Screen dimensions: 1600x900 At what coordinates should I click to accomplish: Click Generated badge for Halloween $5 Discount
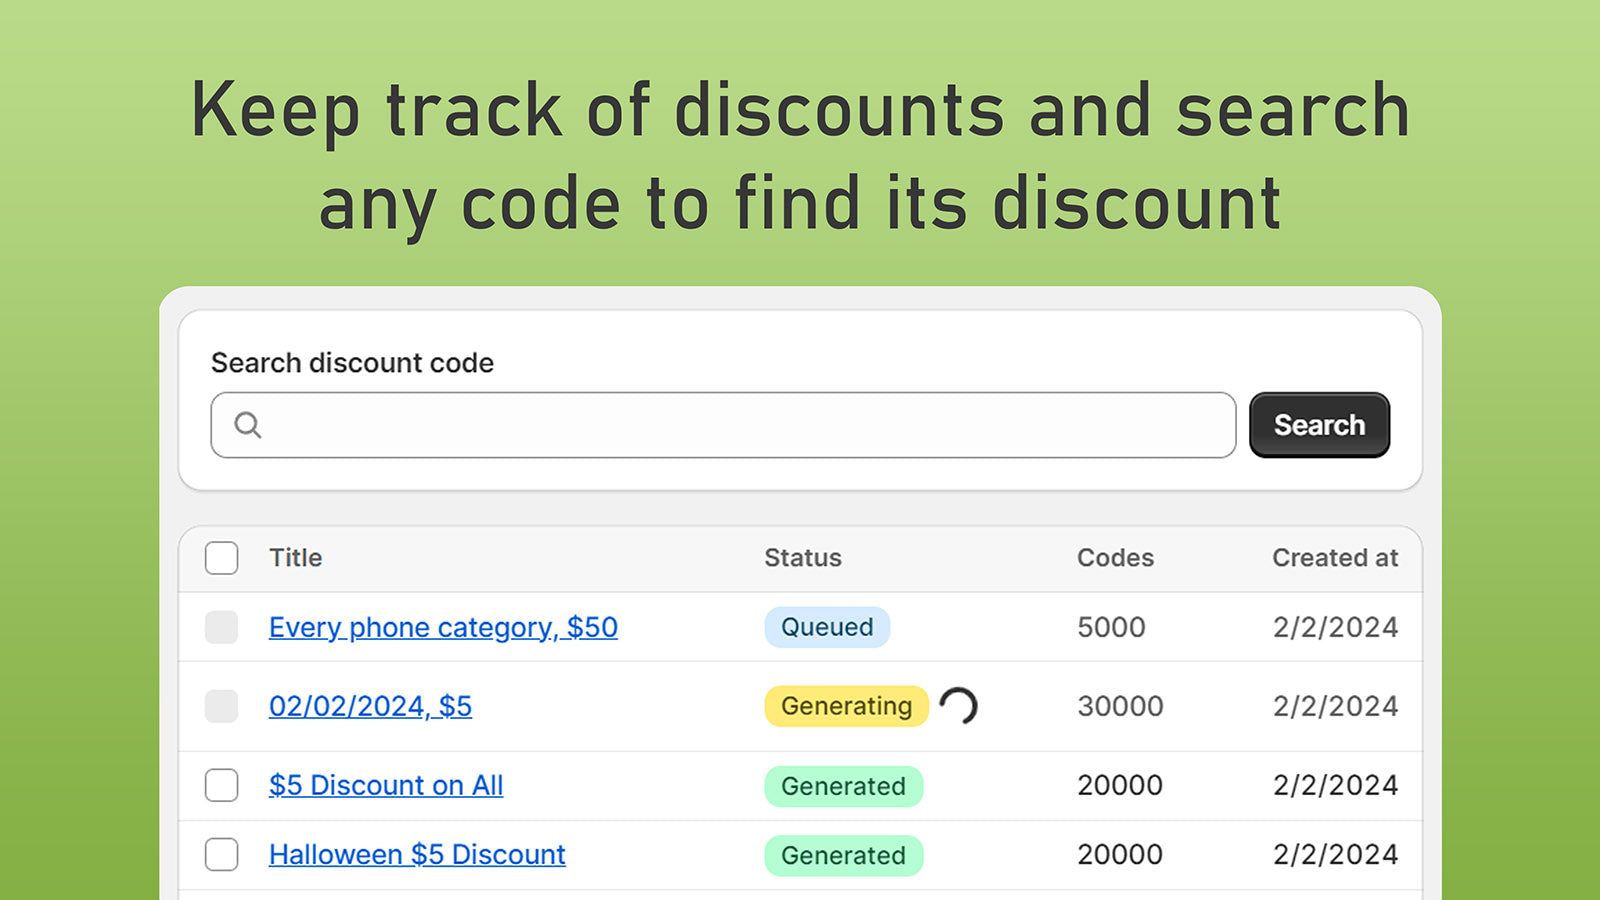pos(844,855)
